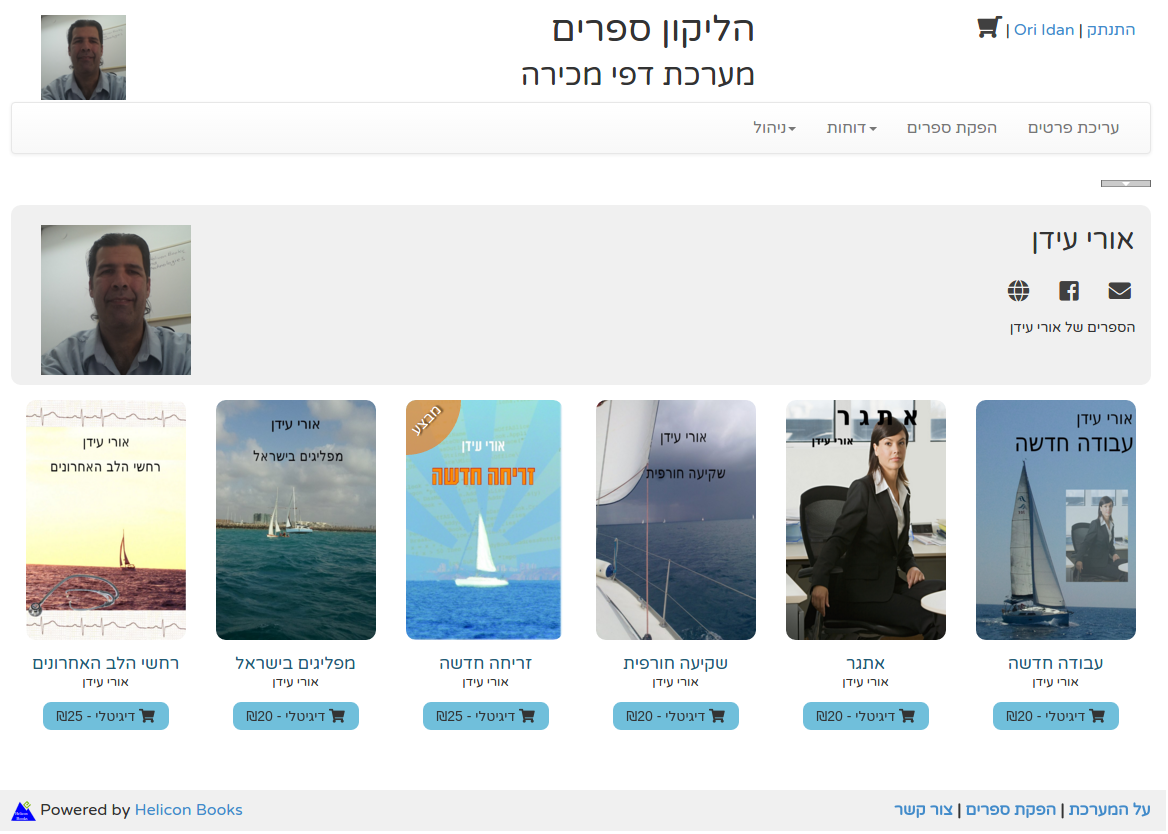Click the Helicon Books logo icon in footer
Viewport: 1168px width, 834px height.
[x=24, y=810]
